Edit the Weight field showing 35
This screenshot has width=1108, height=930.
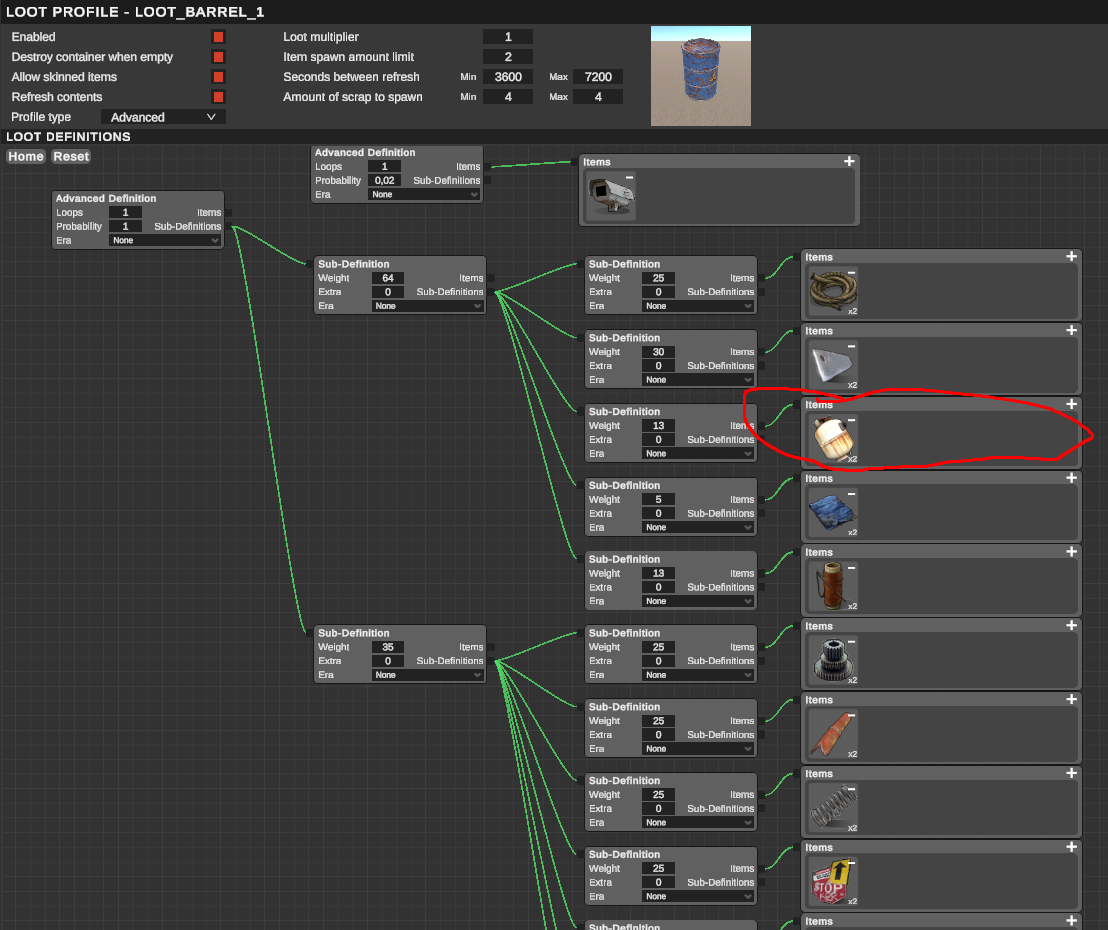[388, 647]
